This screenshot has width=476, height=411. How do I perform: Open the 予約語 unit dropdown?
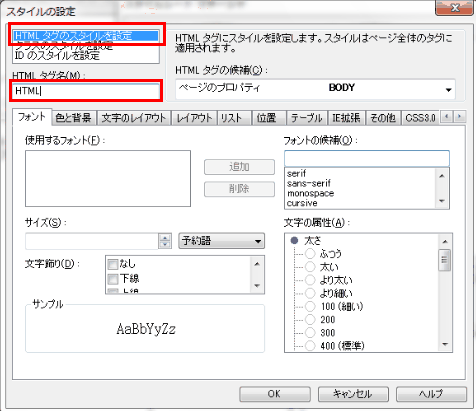tap(222, 241)
